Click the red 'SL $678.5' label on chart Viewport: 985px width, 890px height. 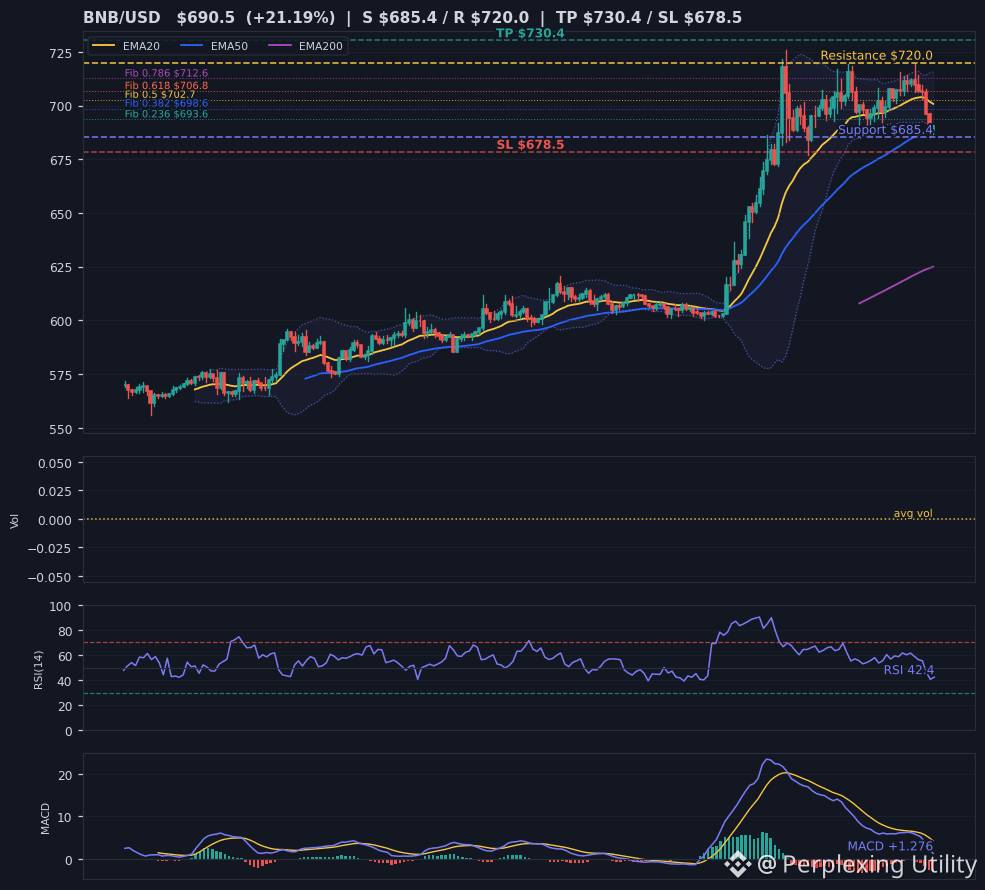pyautogui.click(x=530, y=144)
